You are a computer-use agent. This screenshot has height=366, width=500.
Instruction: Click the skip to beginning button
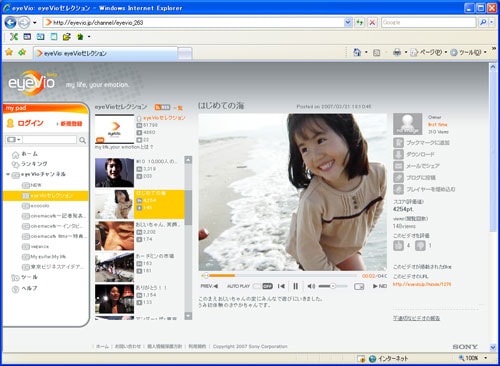281,286
